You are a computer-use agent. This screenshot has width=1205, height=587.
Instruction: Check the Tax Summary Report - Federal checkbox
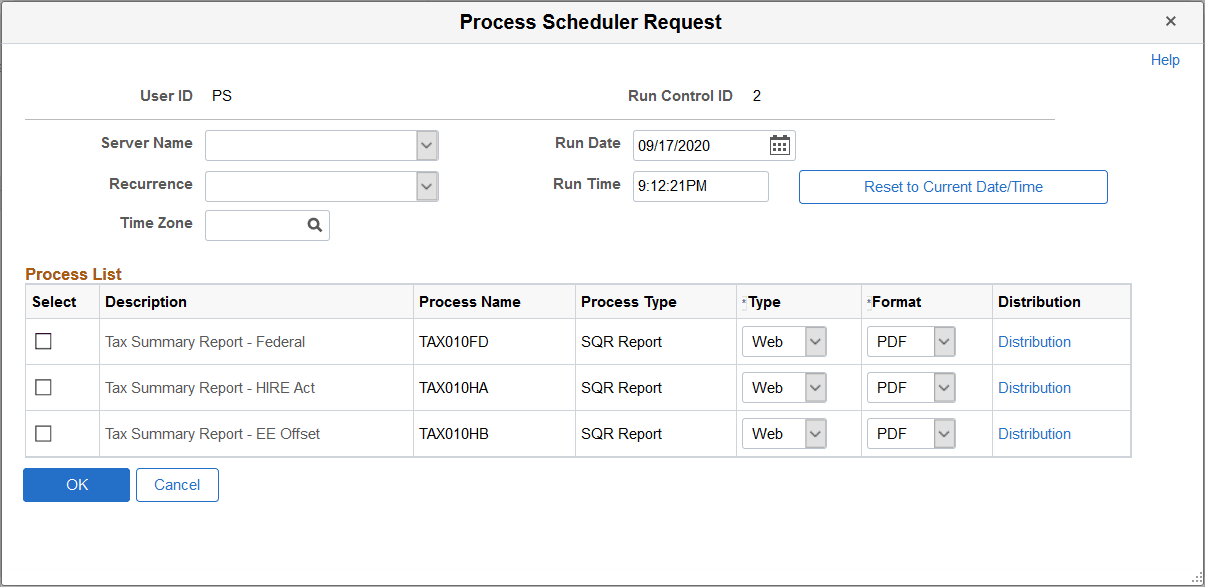tap(43, 341)
